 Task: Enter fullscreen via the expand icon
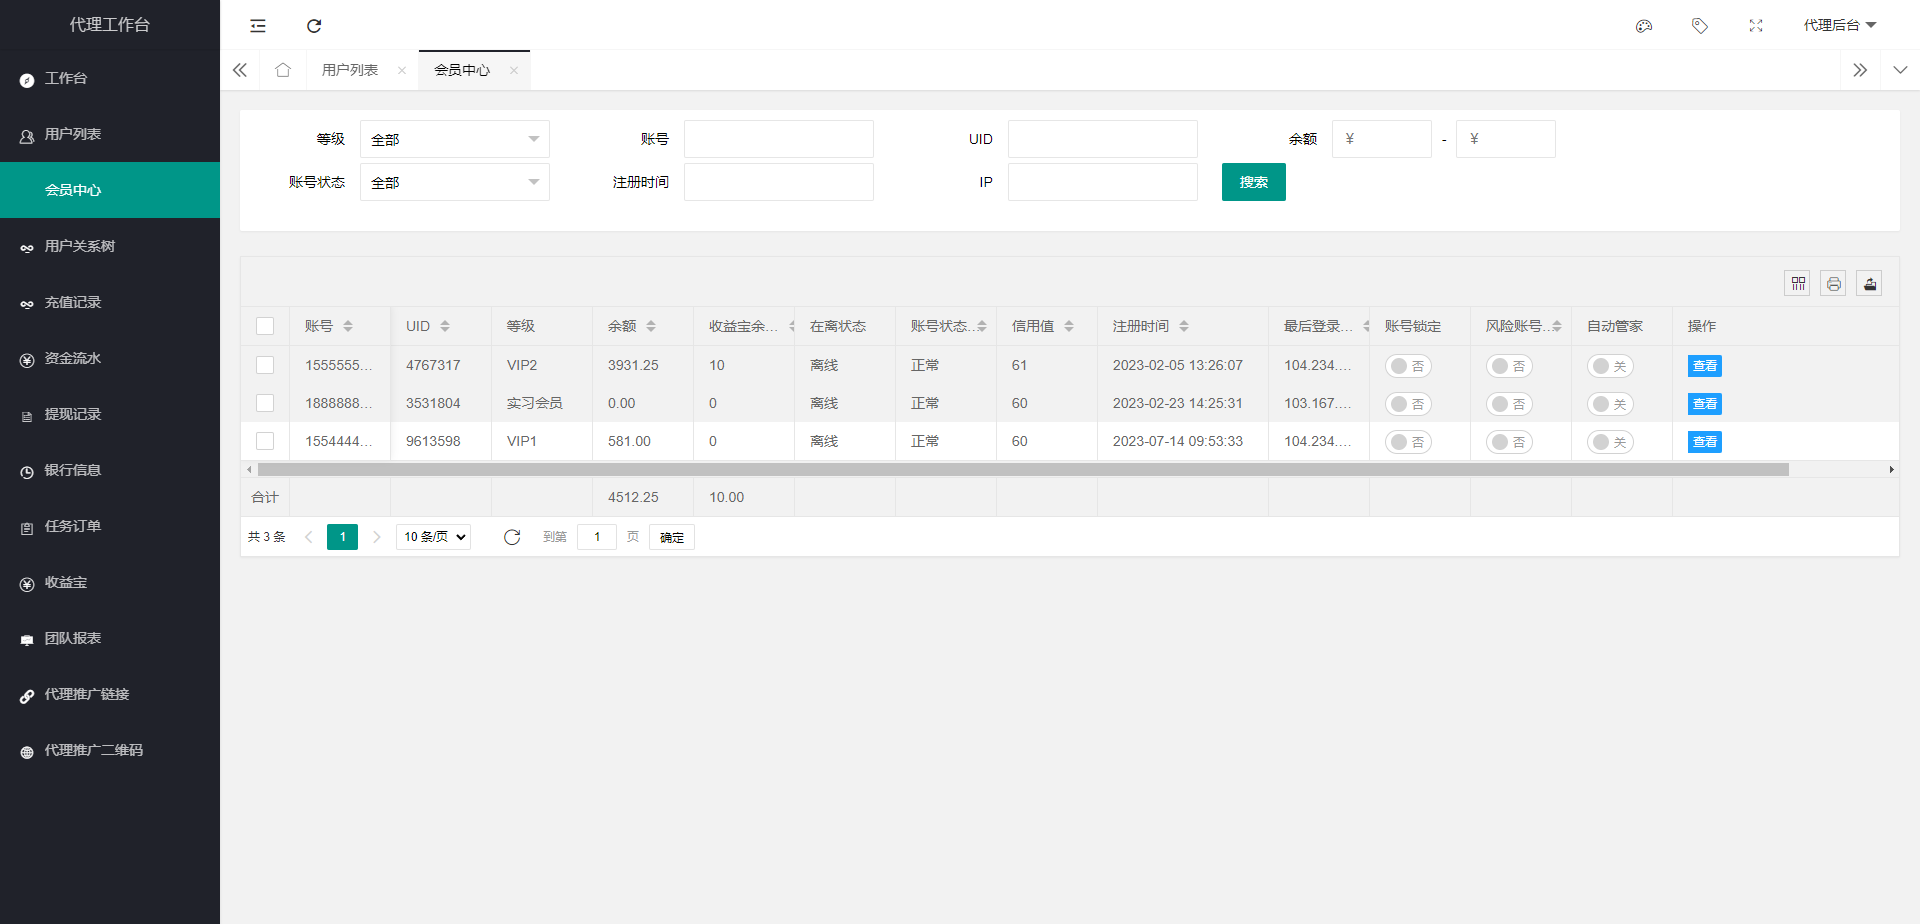click(x=1755, y=25)
